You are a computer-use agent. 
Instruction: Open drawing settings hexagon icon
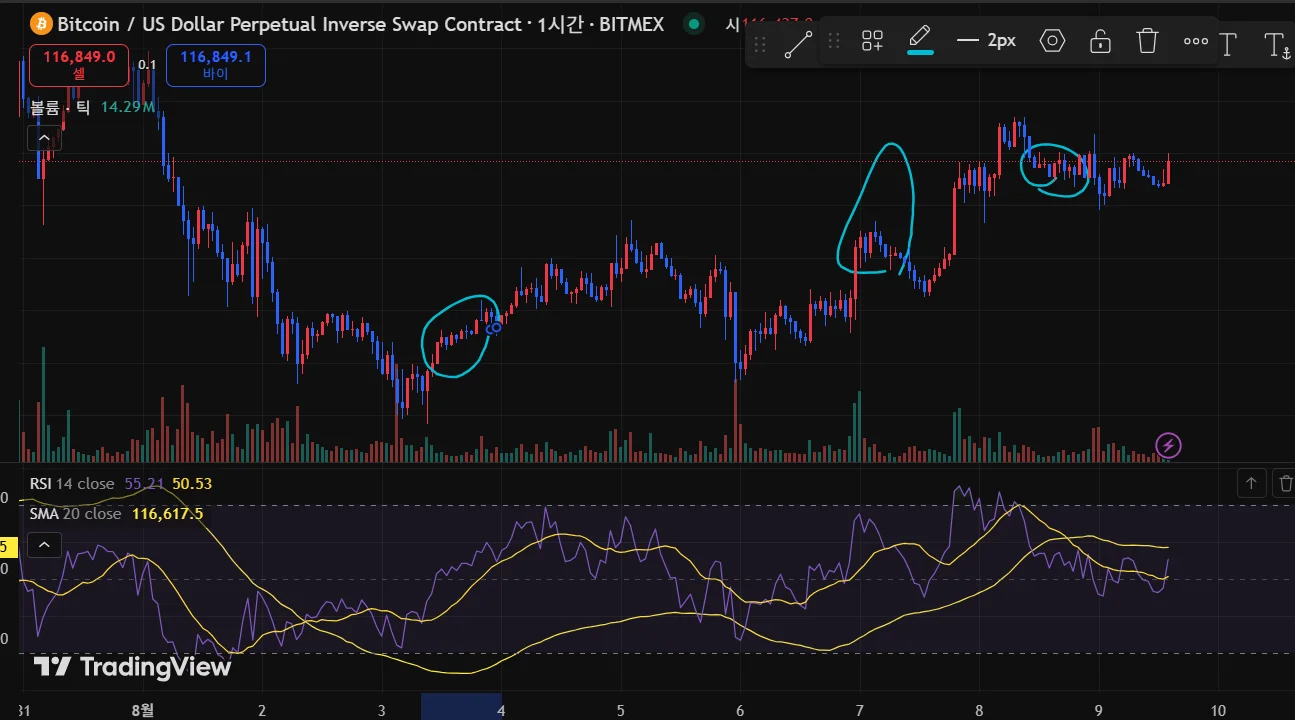click(x=1052, y=41)
